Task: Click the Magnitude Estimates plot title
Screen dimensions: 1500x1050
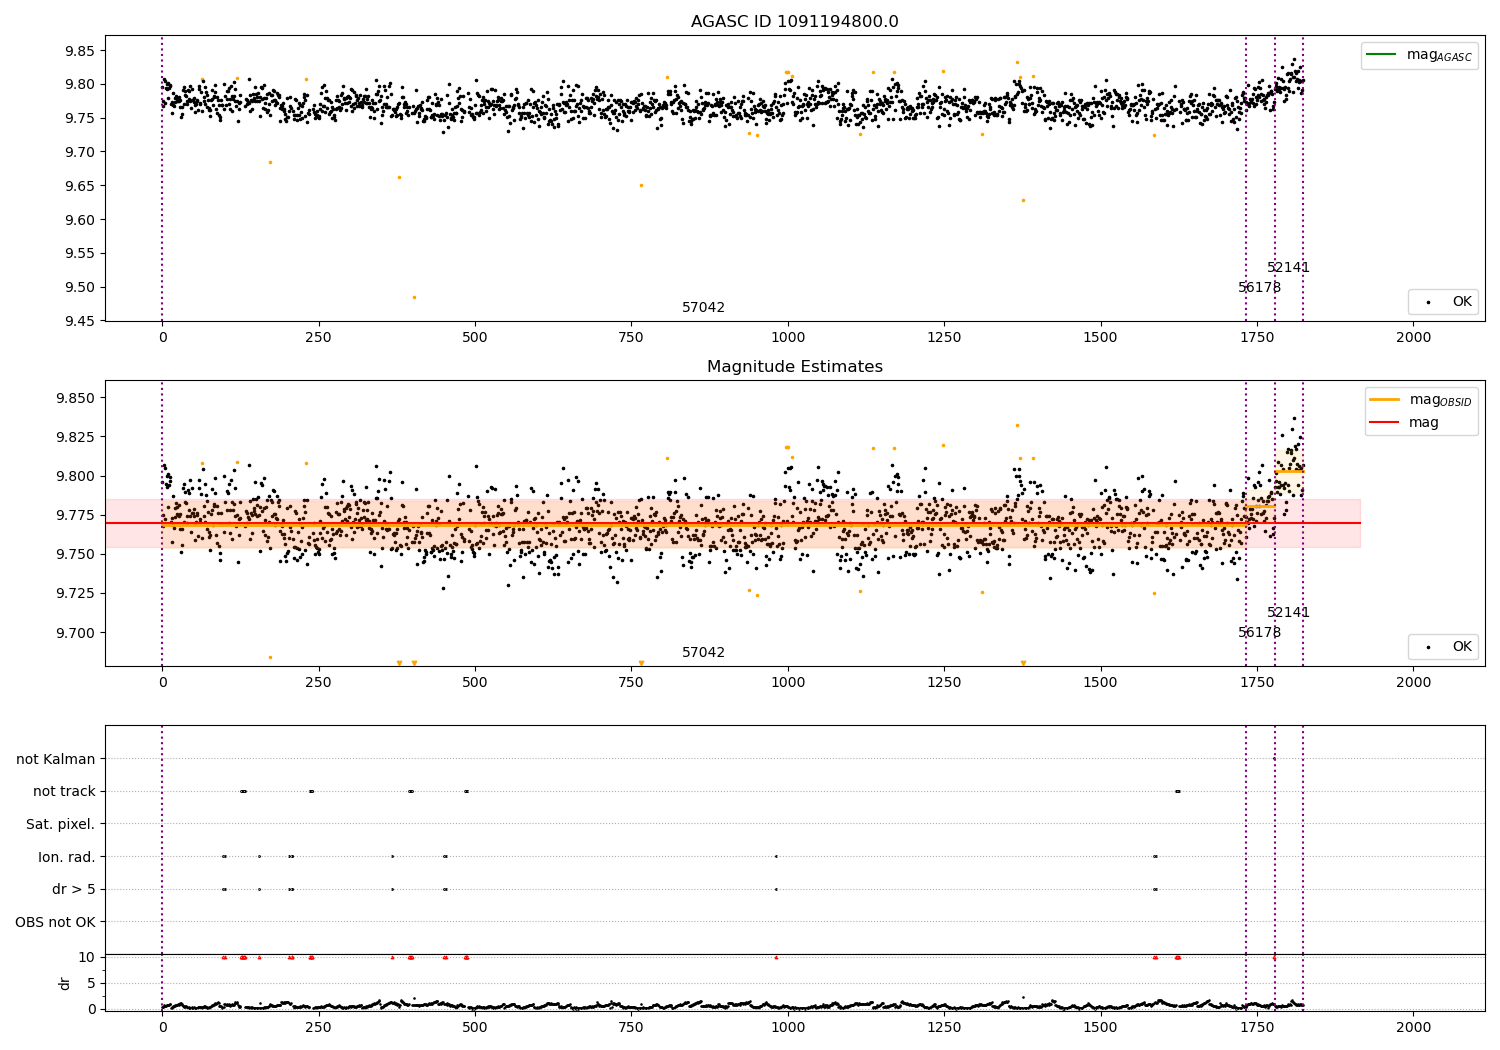Action: point(794,367)
